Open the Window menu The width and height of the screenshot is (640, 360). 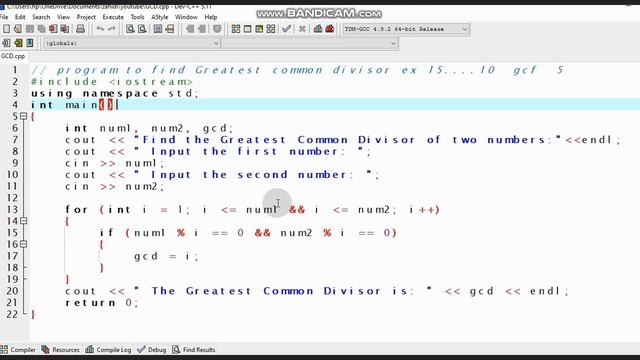186,17
